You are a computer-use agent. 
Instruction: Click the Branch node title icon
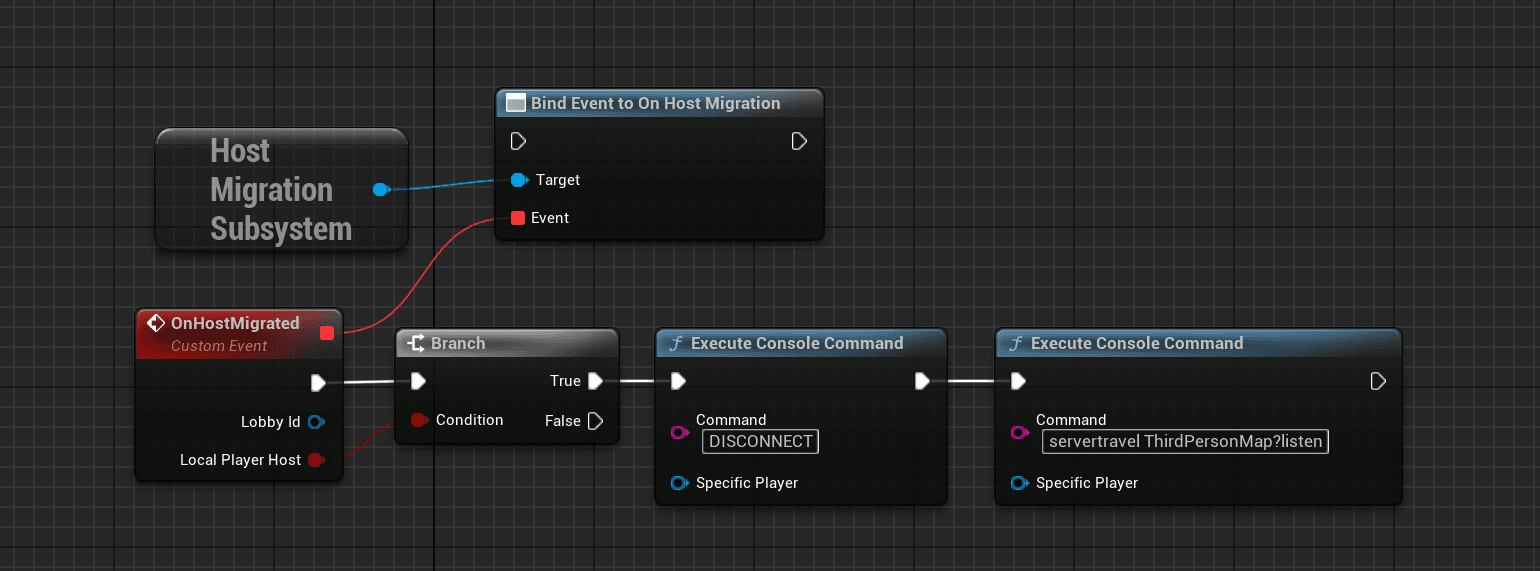coord(416,343)
